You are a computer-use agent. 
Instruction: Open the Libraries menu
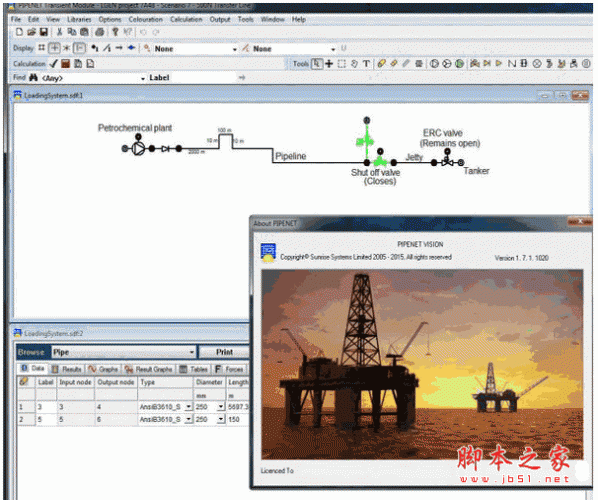coord(79,19)
